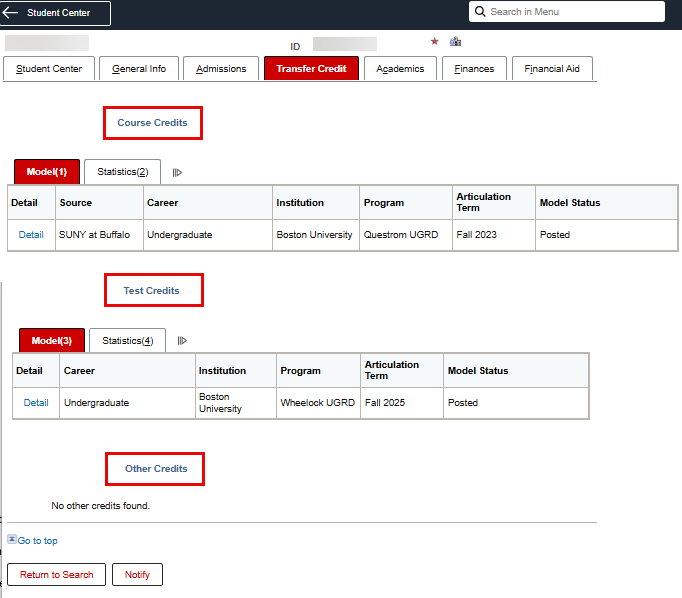Click the magnifier icon in Search in Menu

(x=480, y=11)
